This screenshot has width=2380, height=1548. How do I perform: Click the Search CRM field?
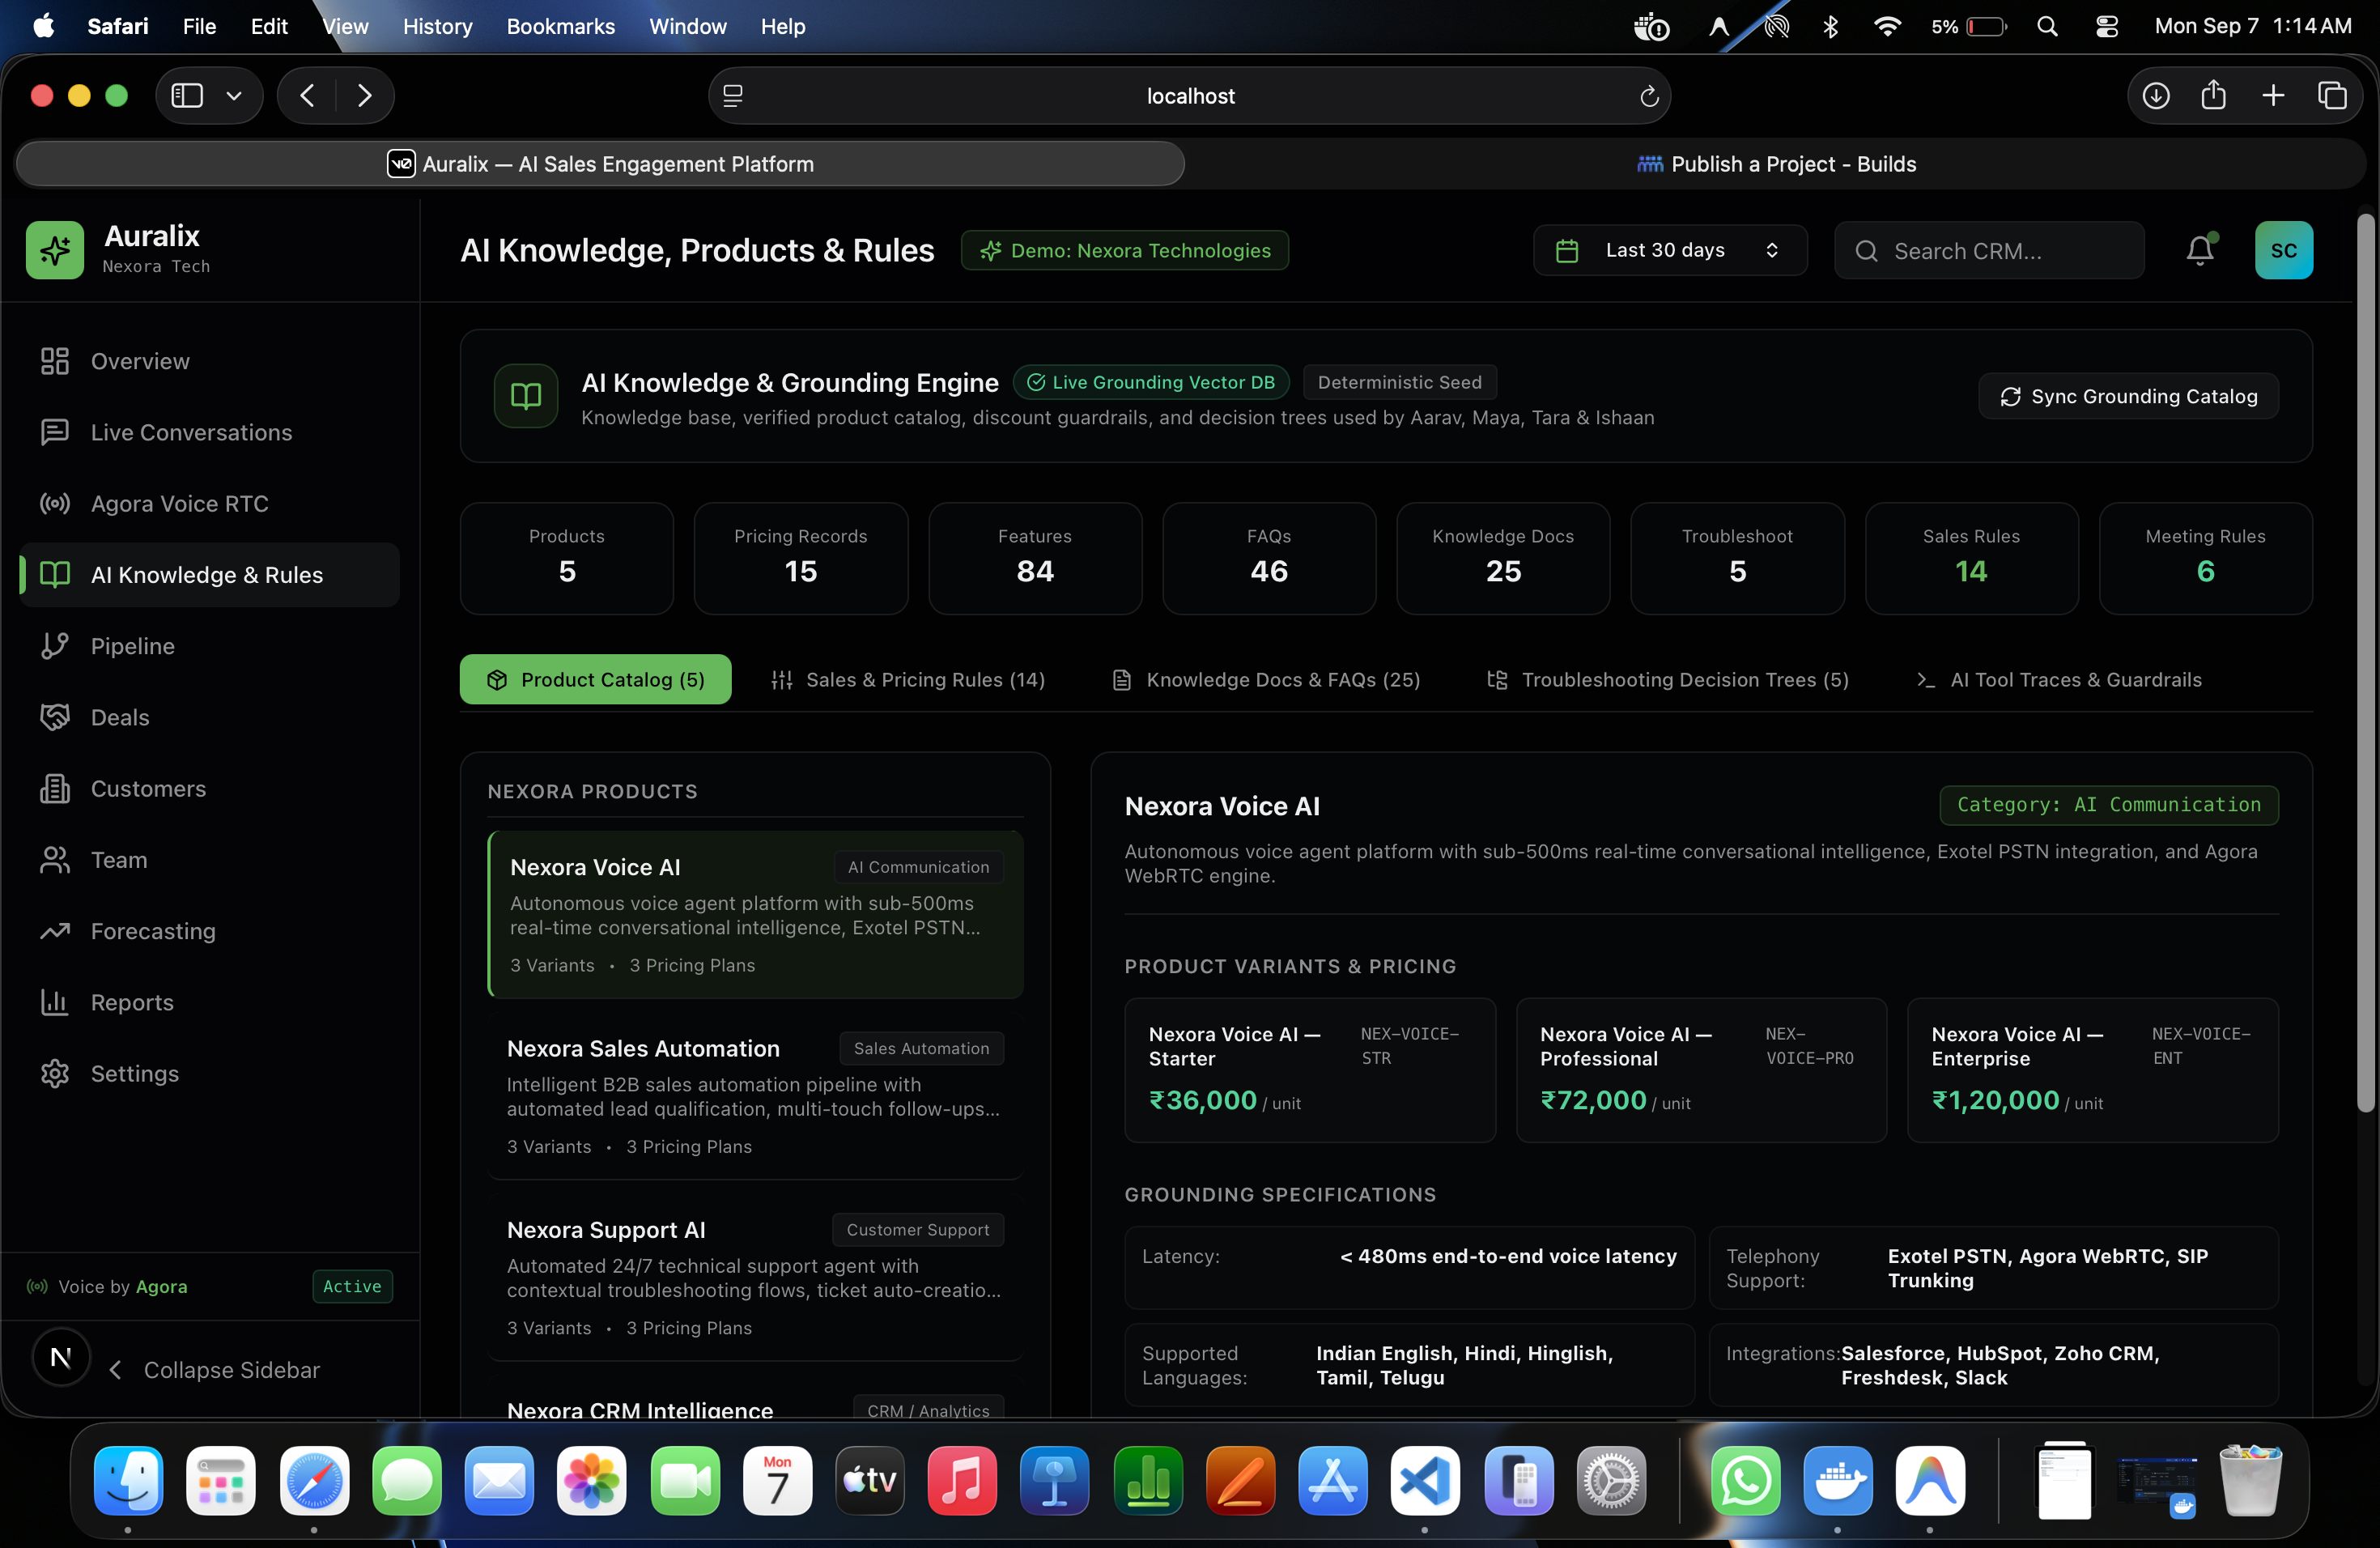[1989, 250]
